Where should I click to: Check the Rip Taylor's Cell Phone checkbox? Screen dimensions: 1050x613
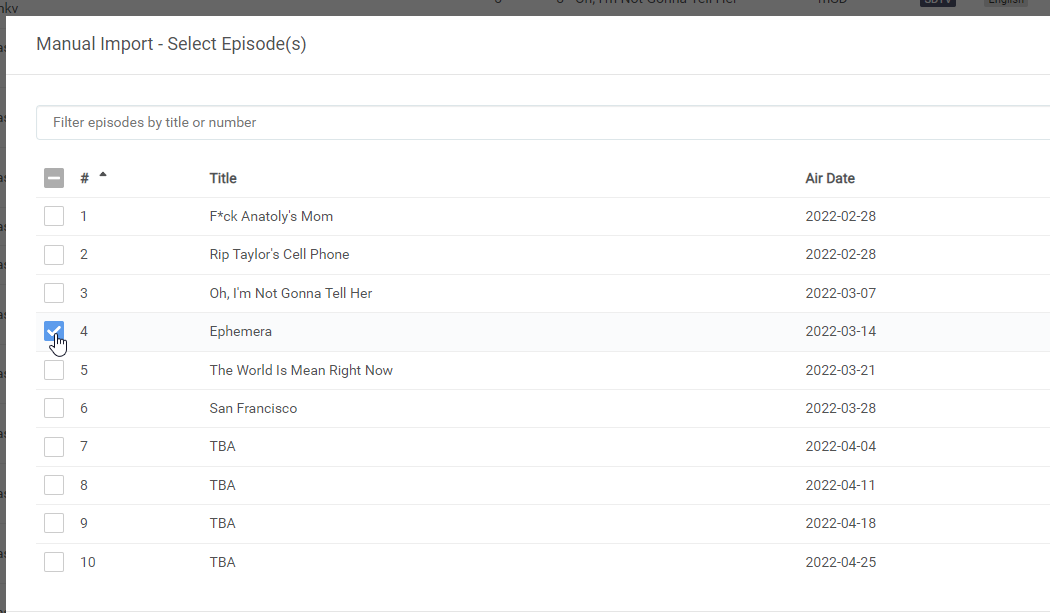pos(54,254)
